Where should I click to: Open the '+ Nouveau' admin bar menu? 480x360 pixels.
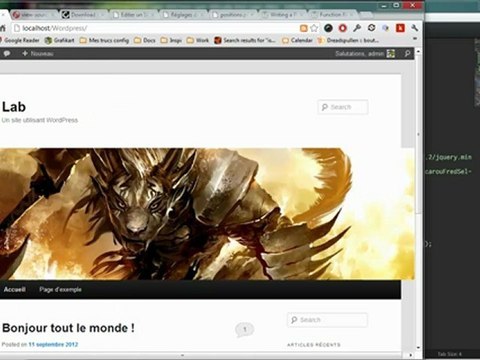coord(37,53)
